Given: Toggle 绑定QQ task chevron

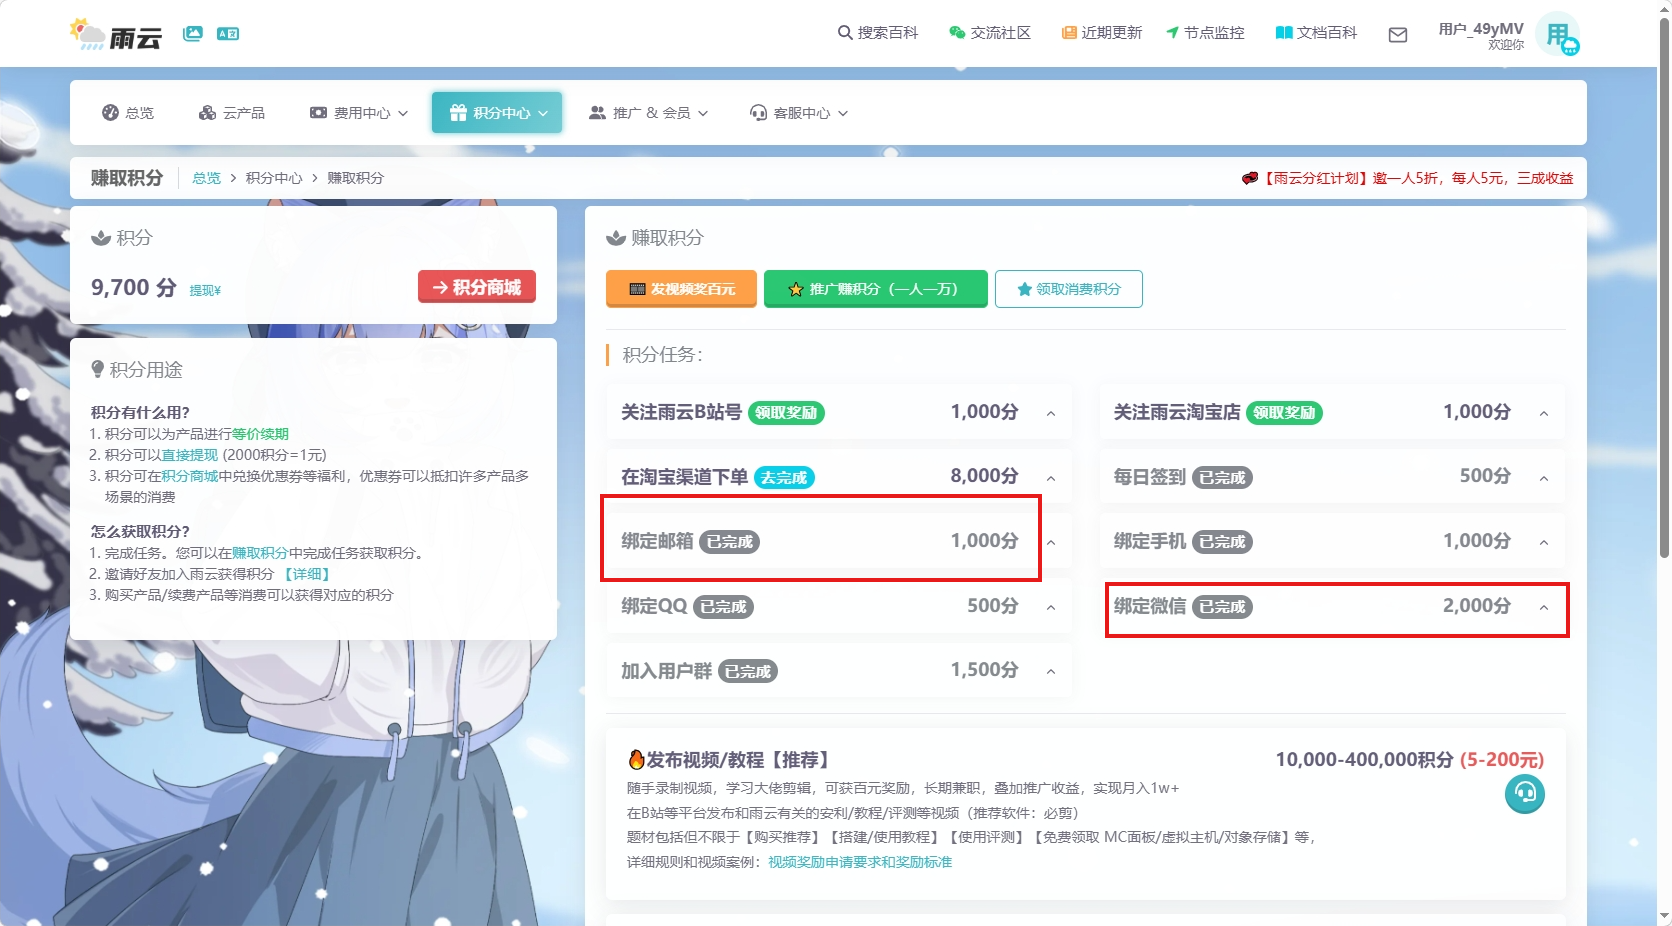Looking at the screenshot, I should click(1051, 607).
